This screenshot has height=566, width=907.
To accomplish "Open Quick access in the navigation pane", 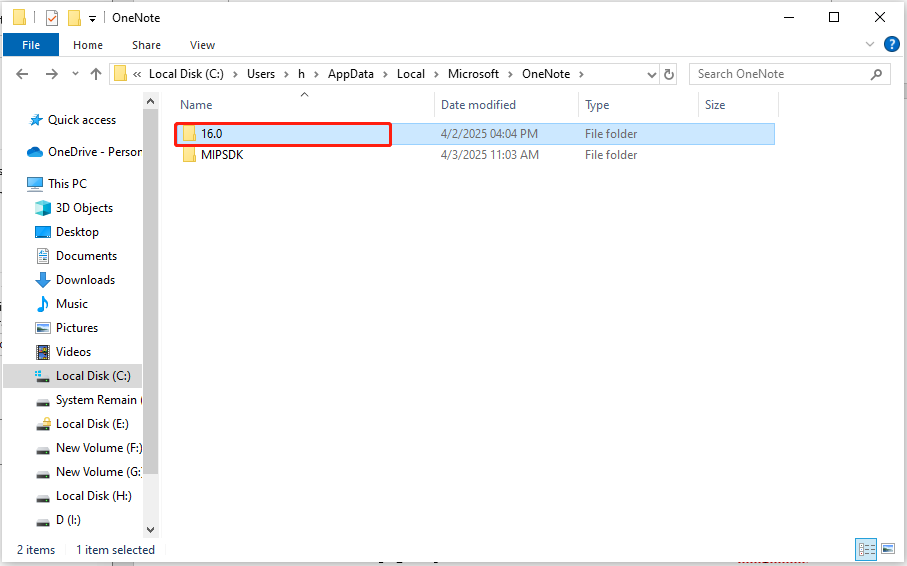I will coord(73,120).
